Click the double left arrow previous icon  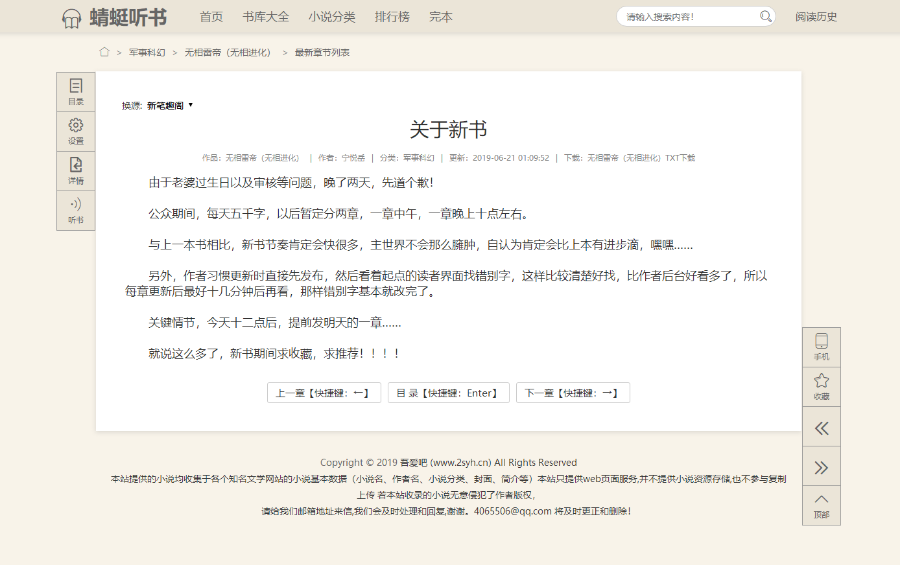pyautogui.click(x=821, y=428)
